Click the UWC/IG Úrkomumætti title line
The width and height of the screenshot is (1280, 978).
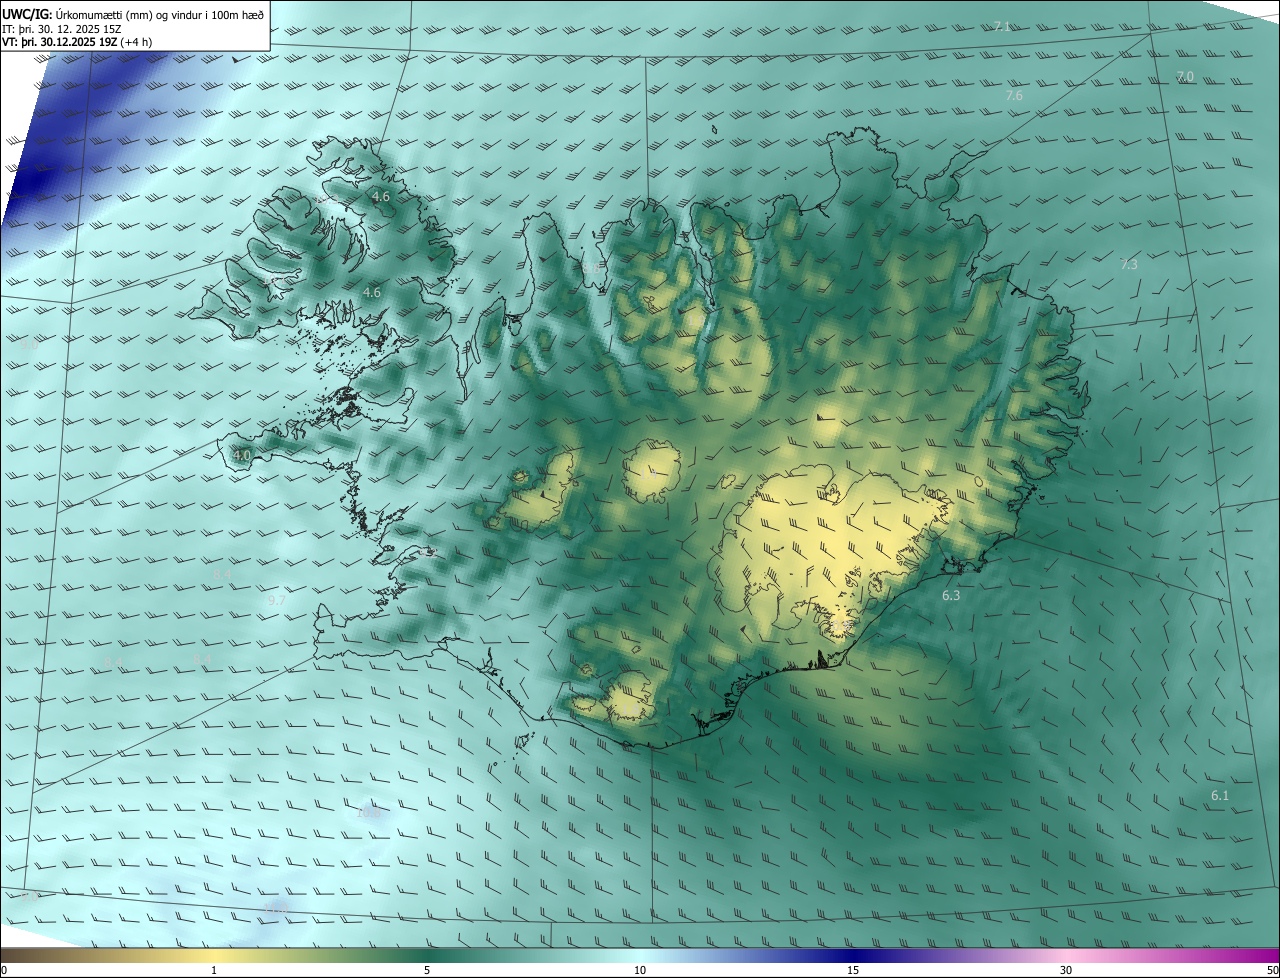point(133,14)
